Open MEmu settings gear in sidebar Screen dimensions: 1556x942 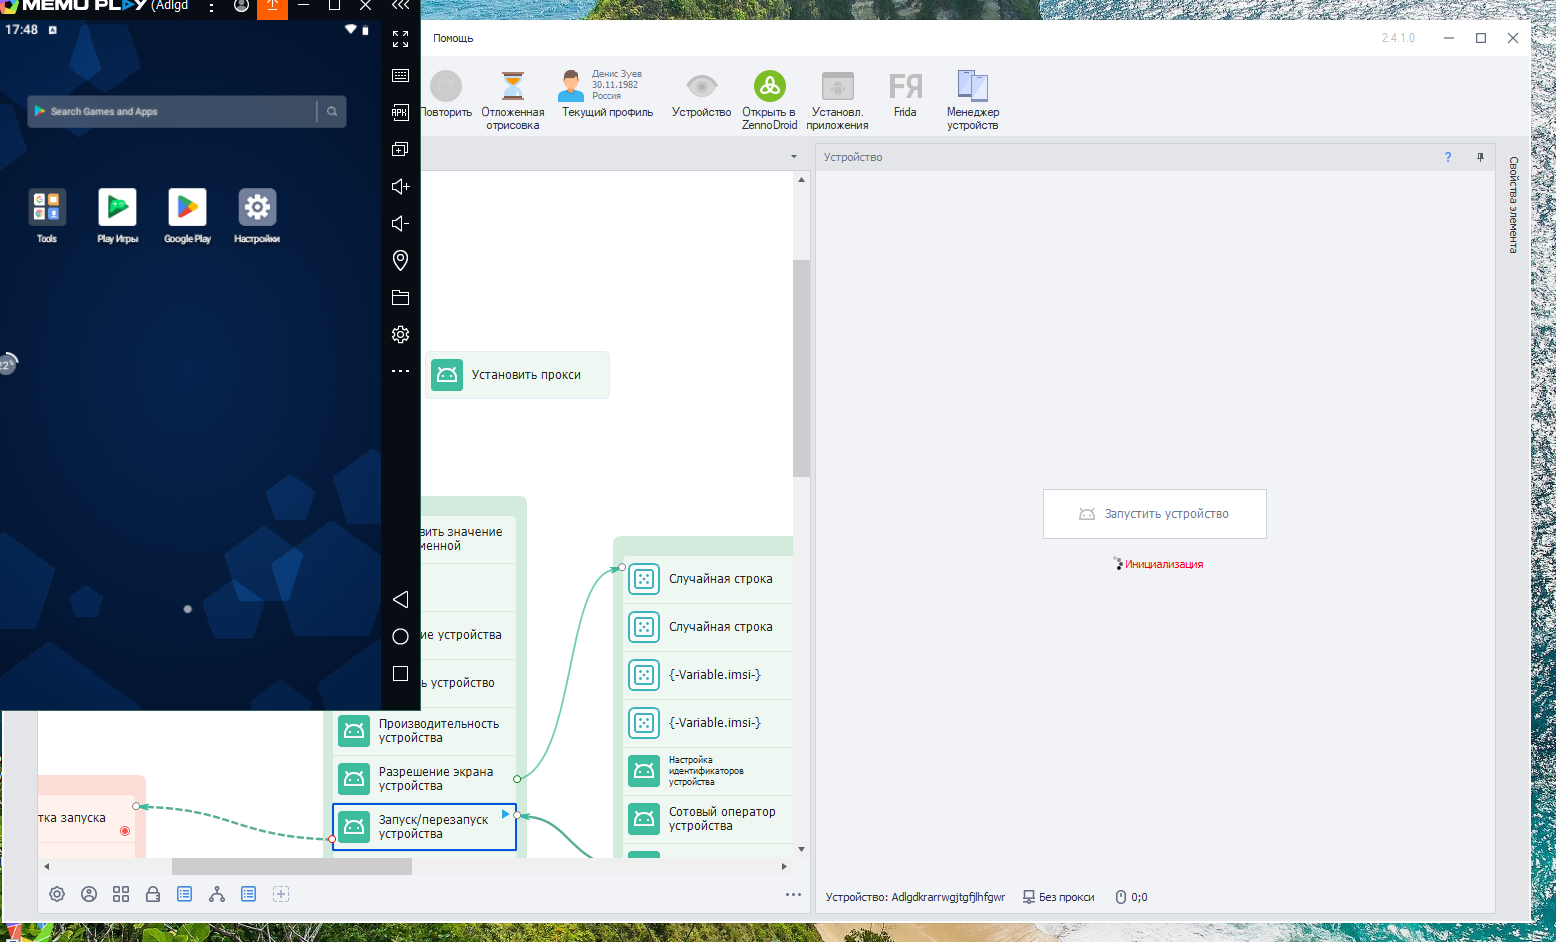click(400, 334)
